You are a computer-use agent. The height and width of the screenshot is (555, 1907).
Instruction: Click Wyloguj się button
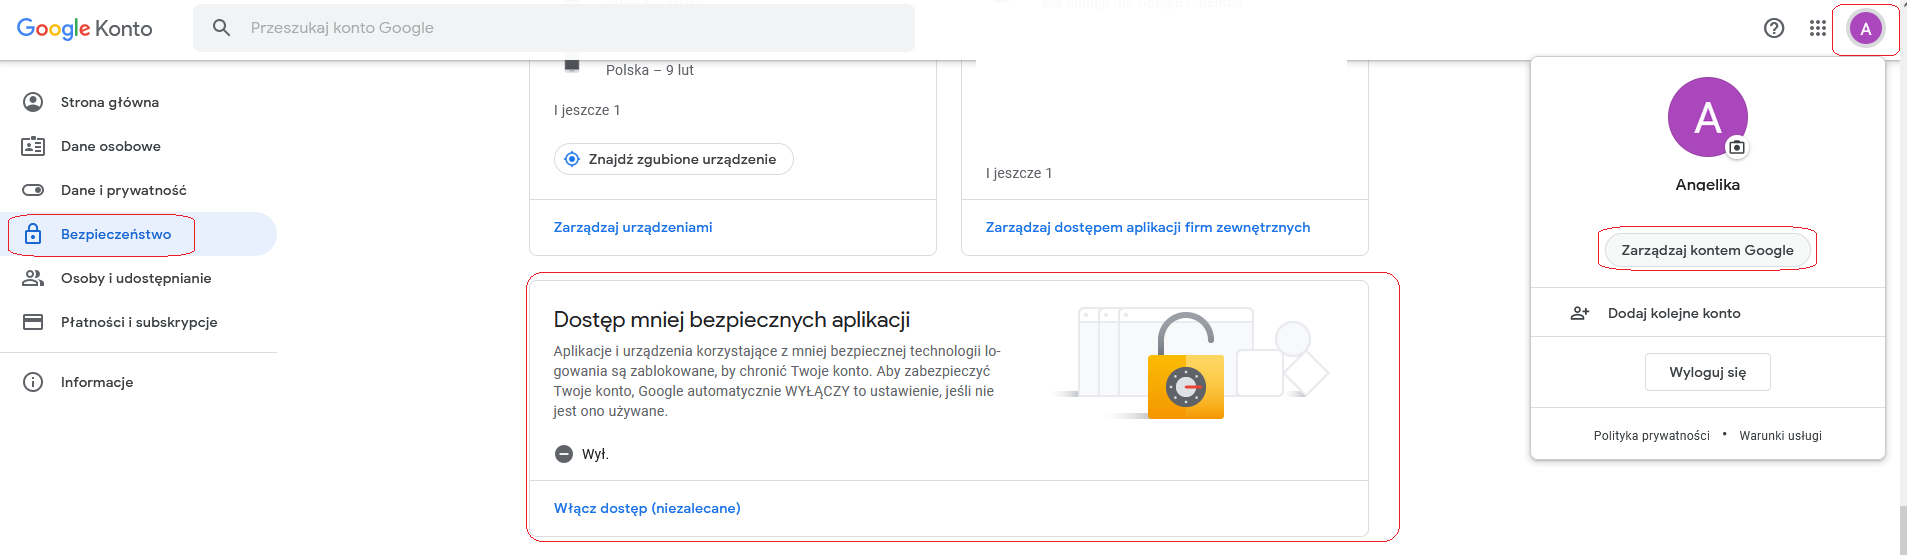[1707, 372]
